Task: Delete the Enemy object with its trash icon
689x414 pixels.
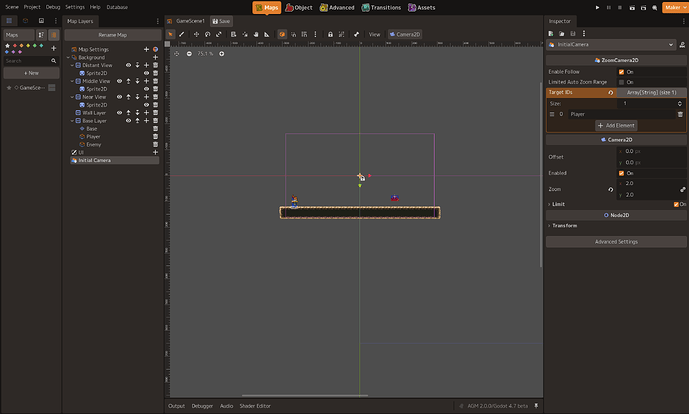Action: (x=155, y=145)
